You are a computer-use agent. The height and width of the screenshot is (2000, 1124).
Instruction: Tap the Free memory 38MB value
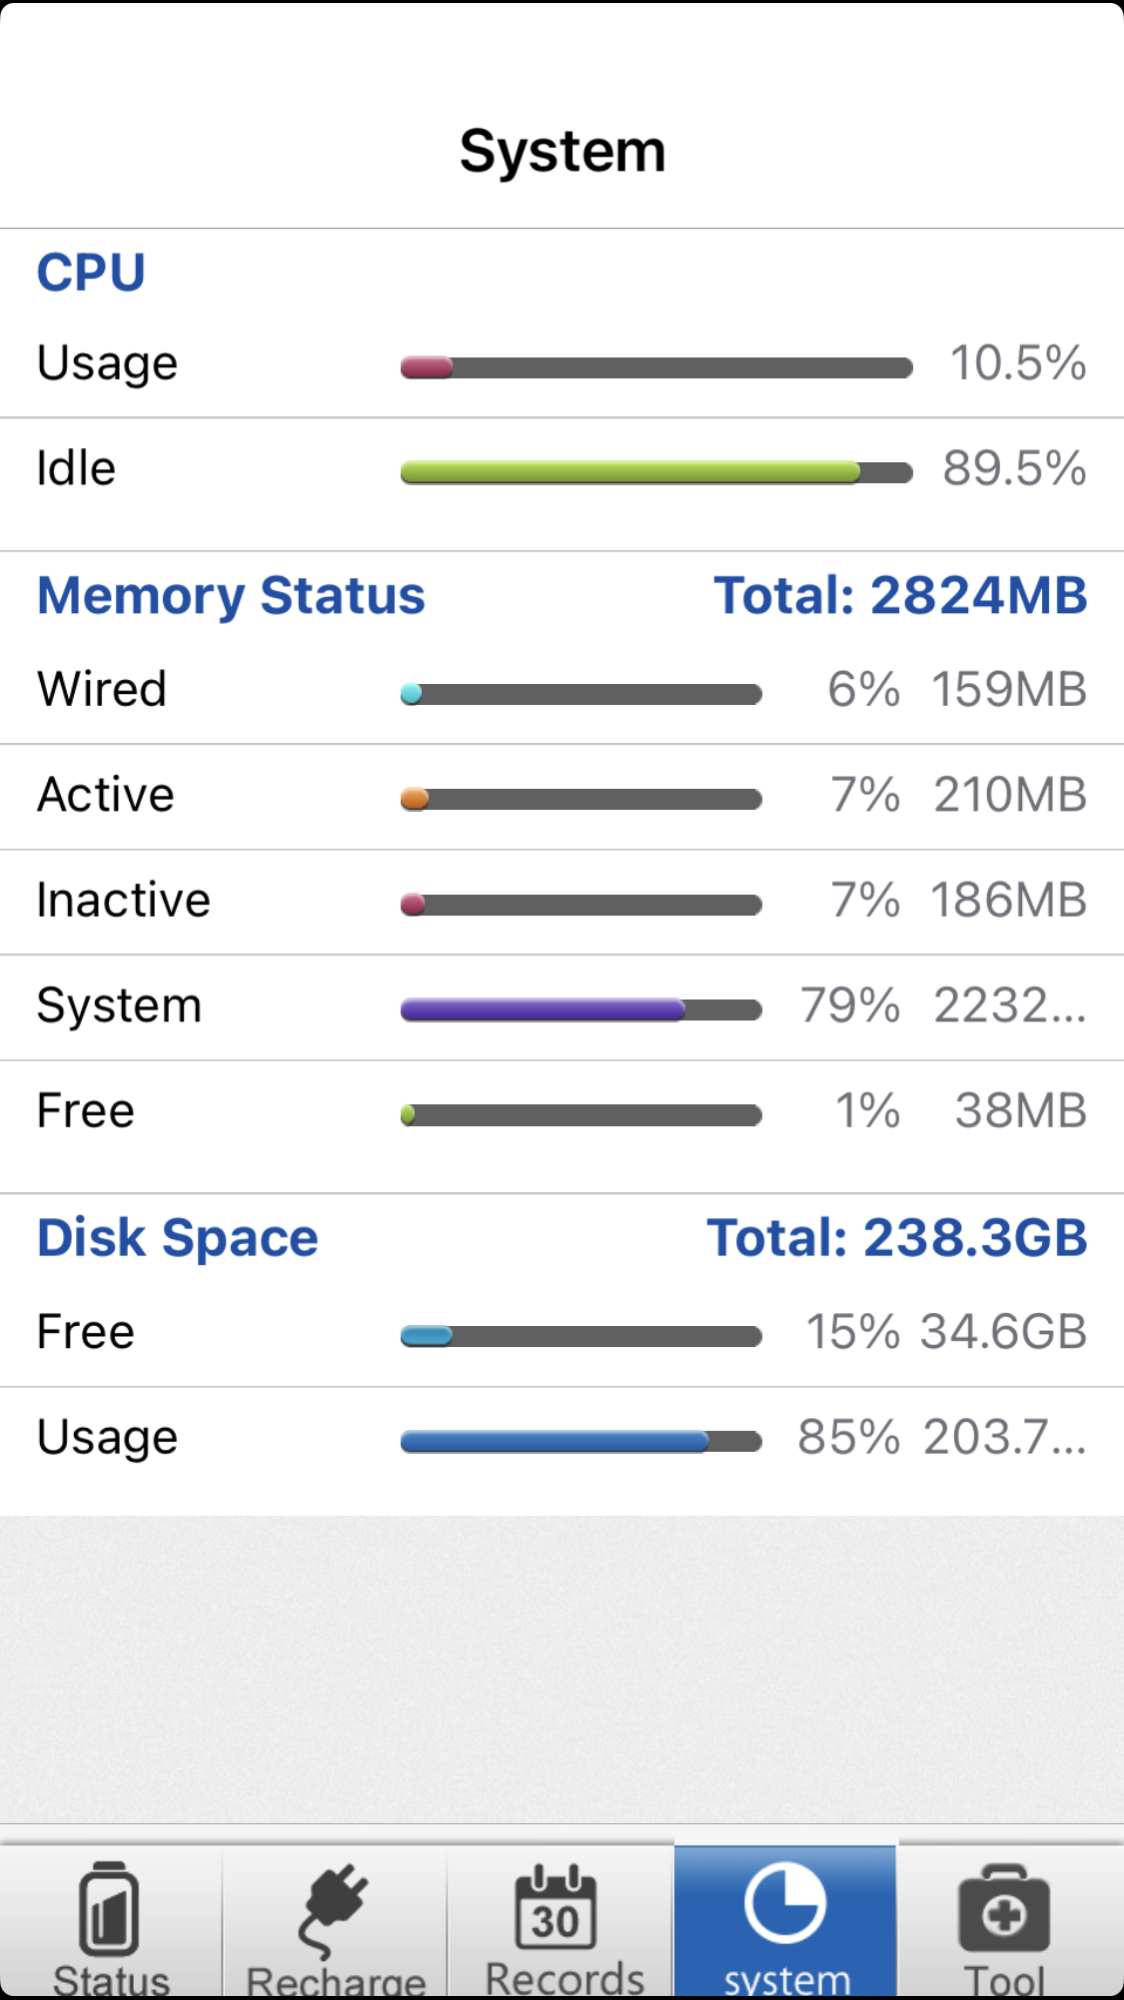click(x=1020, y=1110)
